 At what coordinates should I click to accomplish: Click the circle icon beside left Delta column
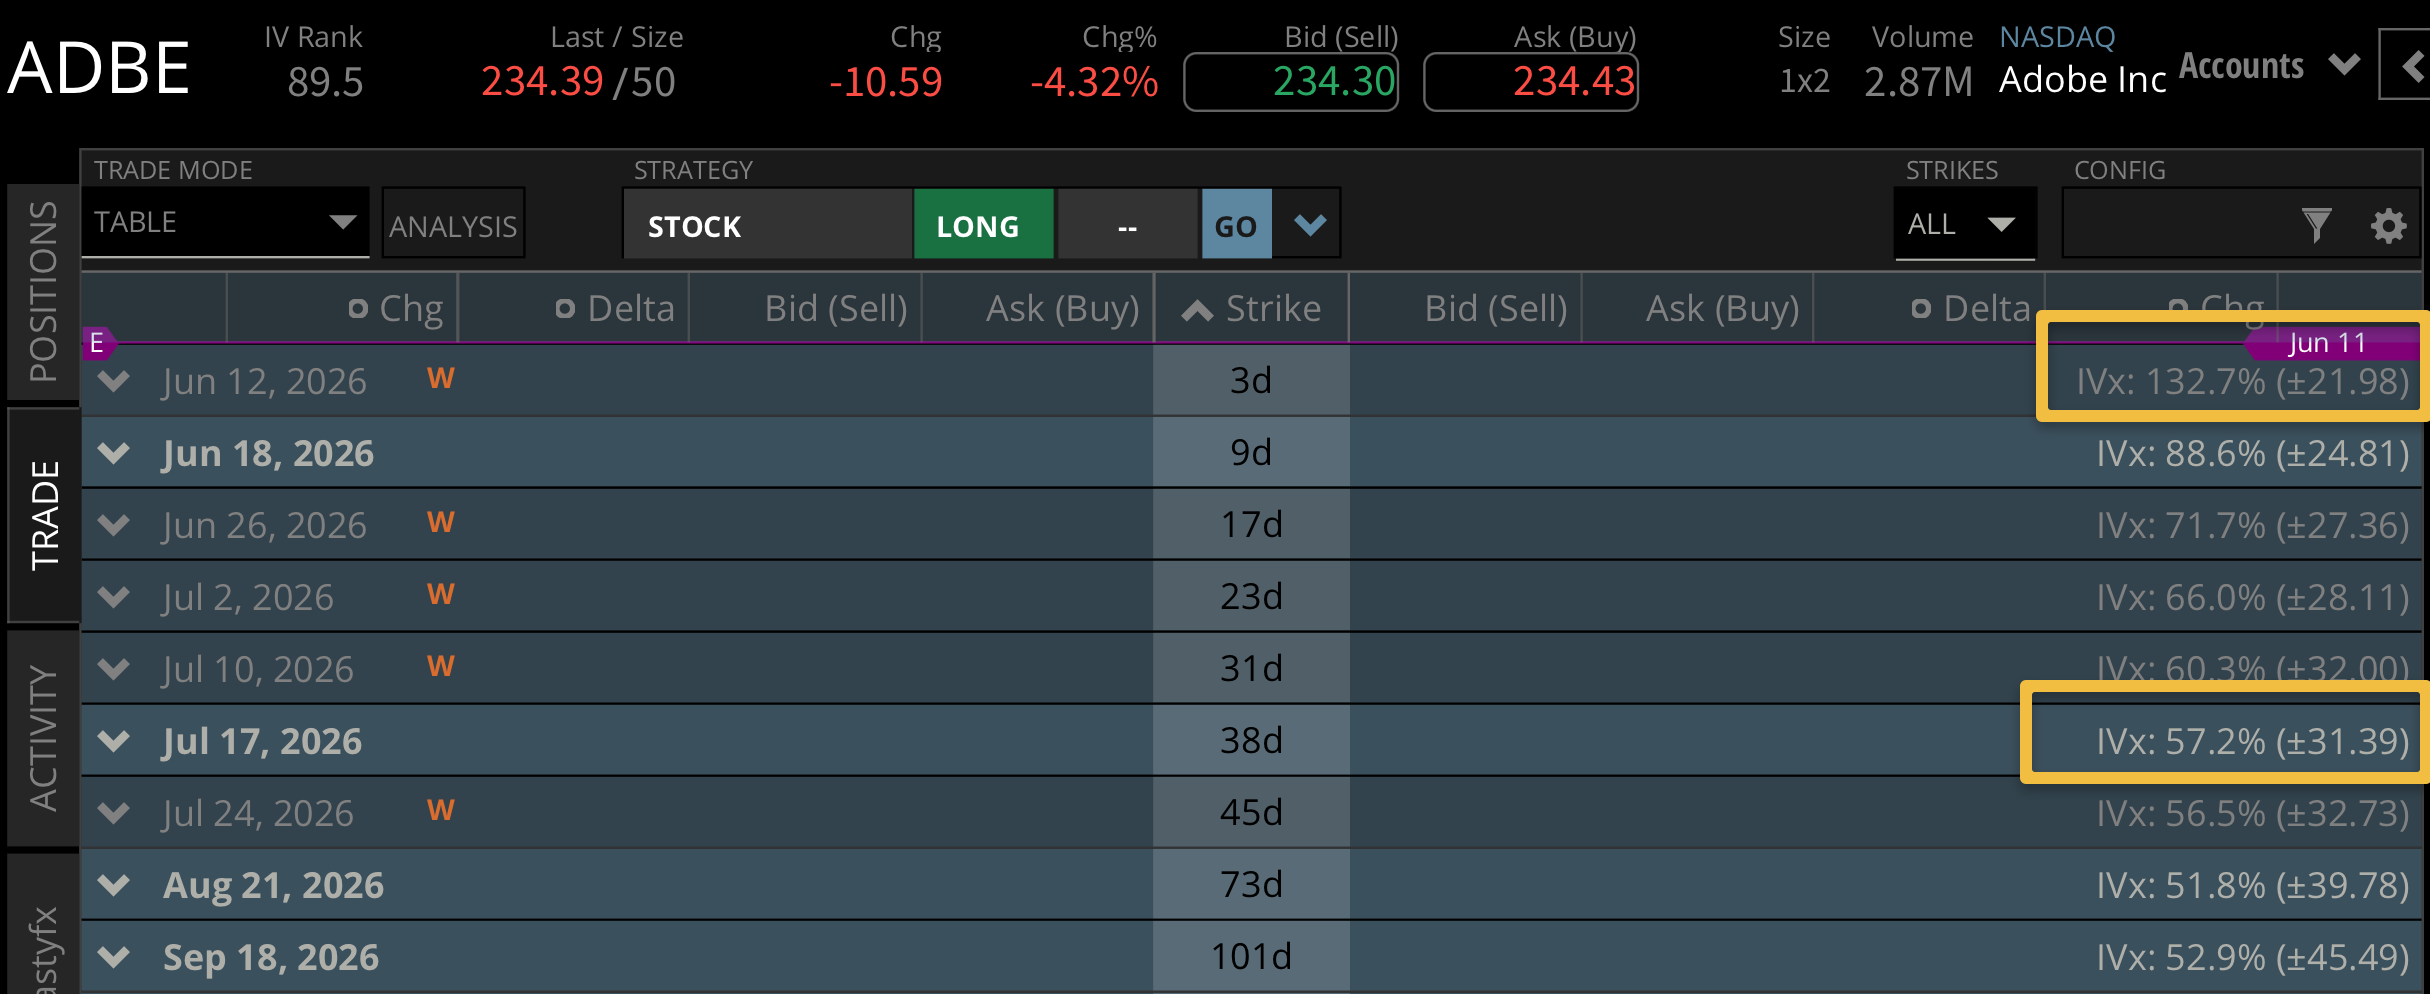(x=565, y=309)
